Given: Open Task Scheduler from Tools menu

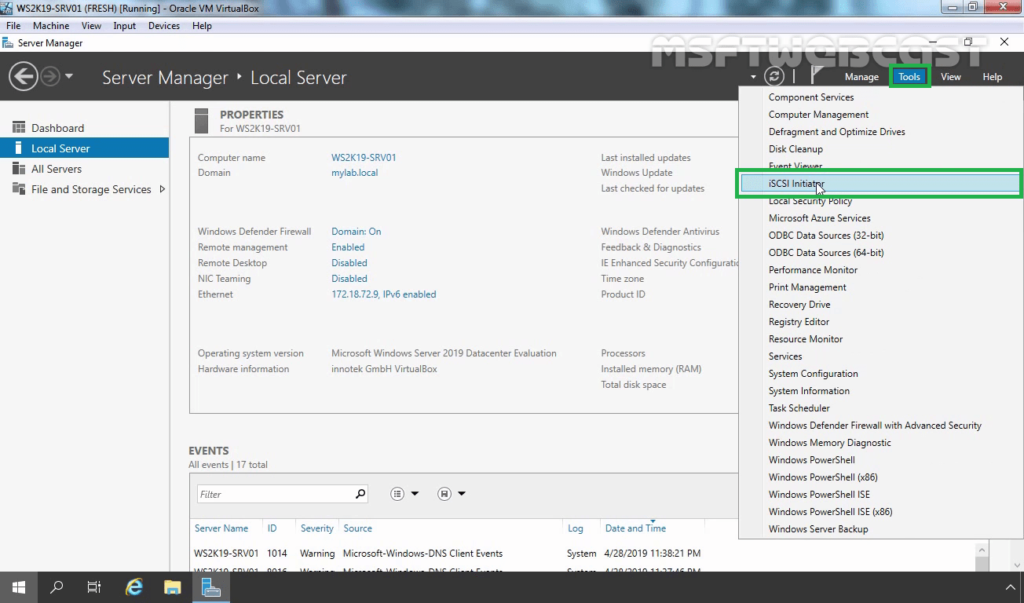Looking at the screenshot, I should (799, 408).
